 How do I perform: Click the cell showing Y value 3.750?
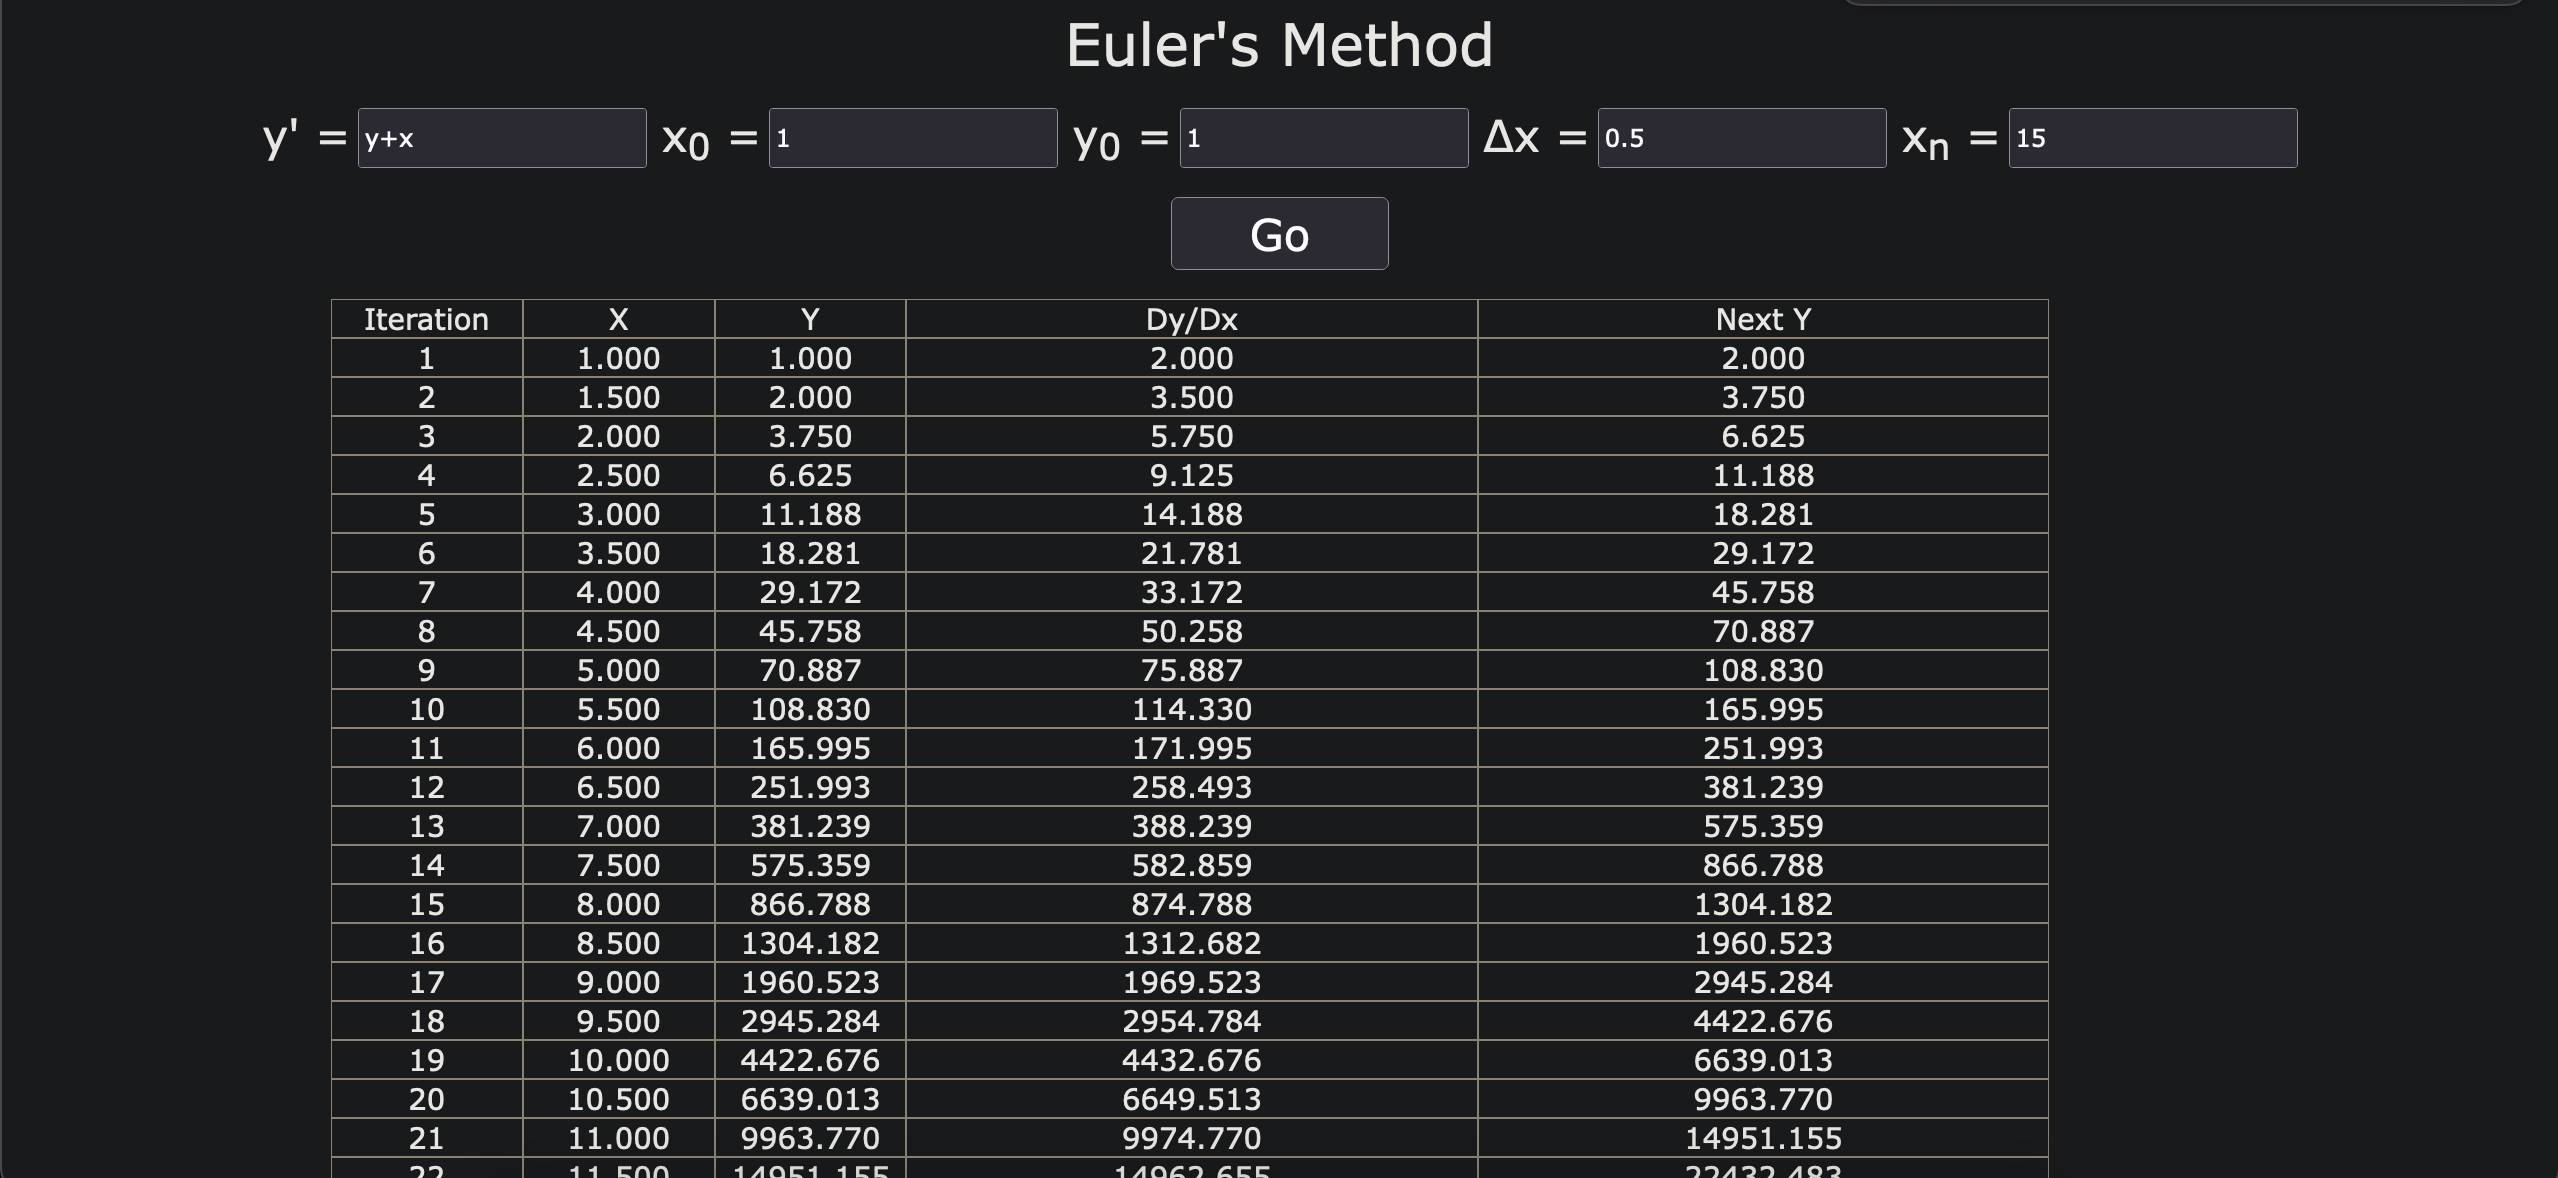(808, 436)
